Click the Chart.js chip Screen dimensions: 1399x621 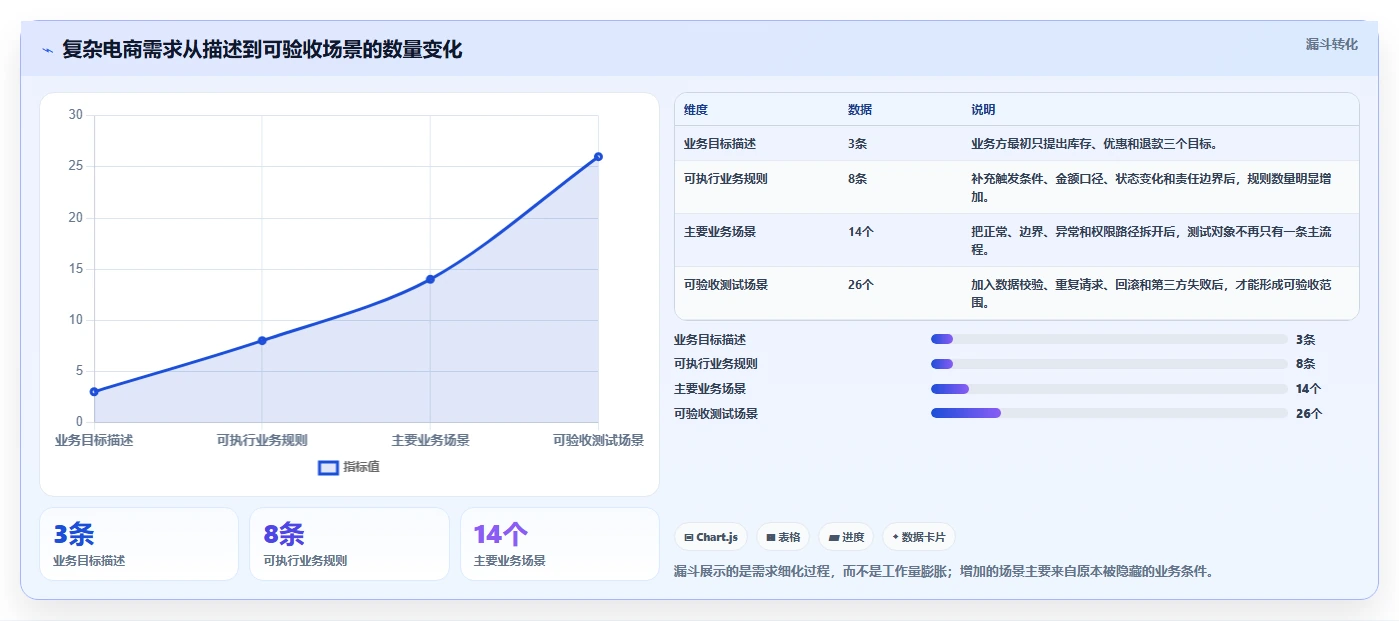(x=710, y=537)
